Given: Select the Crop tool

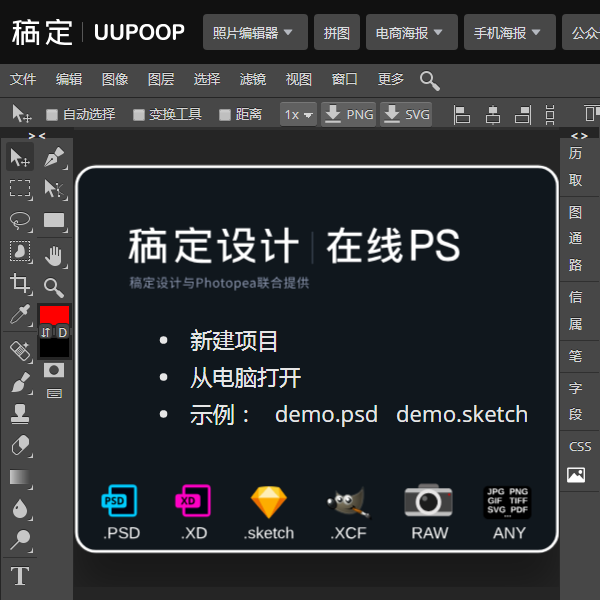Looking at the screenshot, I should (x=20, y=284).
